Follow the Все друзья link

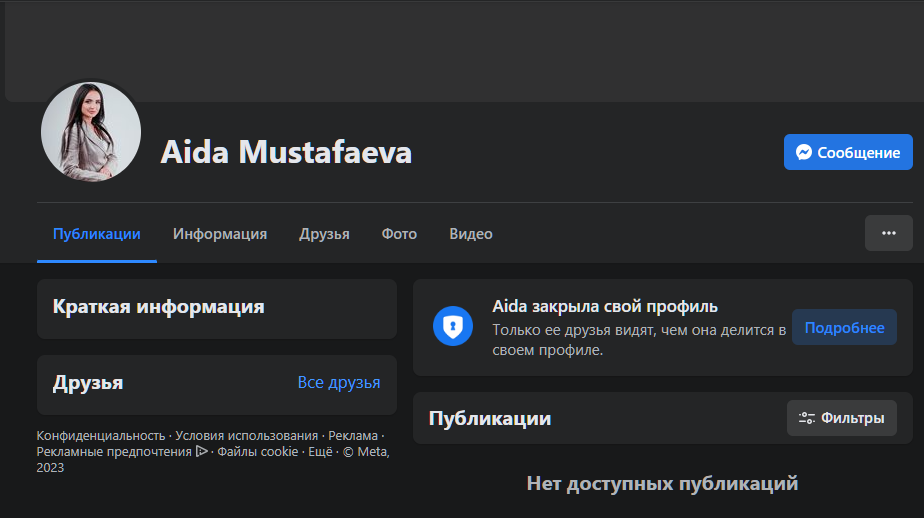(x=339, y=382)
